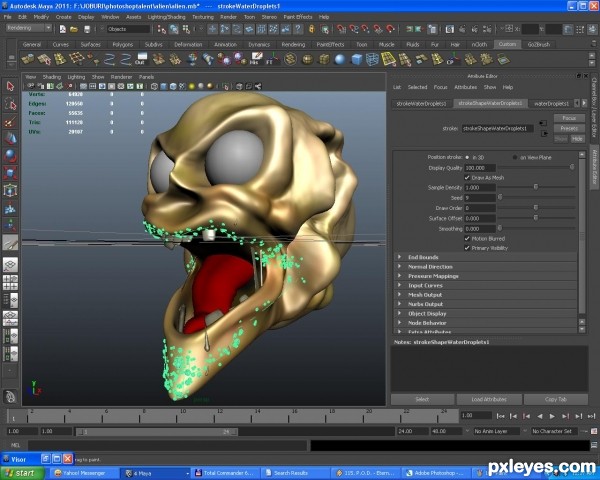The image size is (600, 480).
Task: Select the waterDroplets1 attribute tab
Action: pos(551,104)
